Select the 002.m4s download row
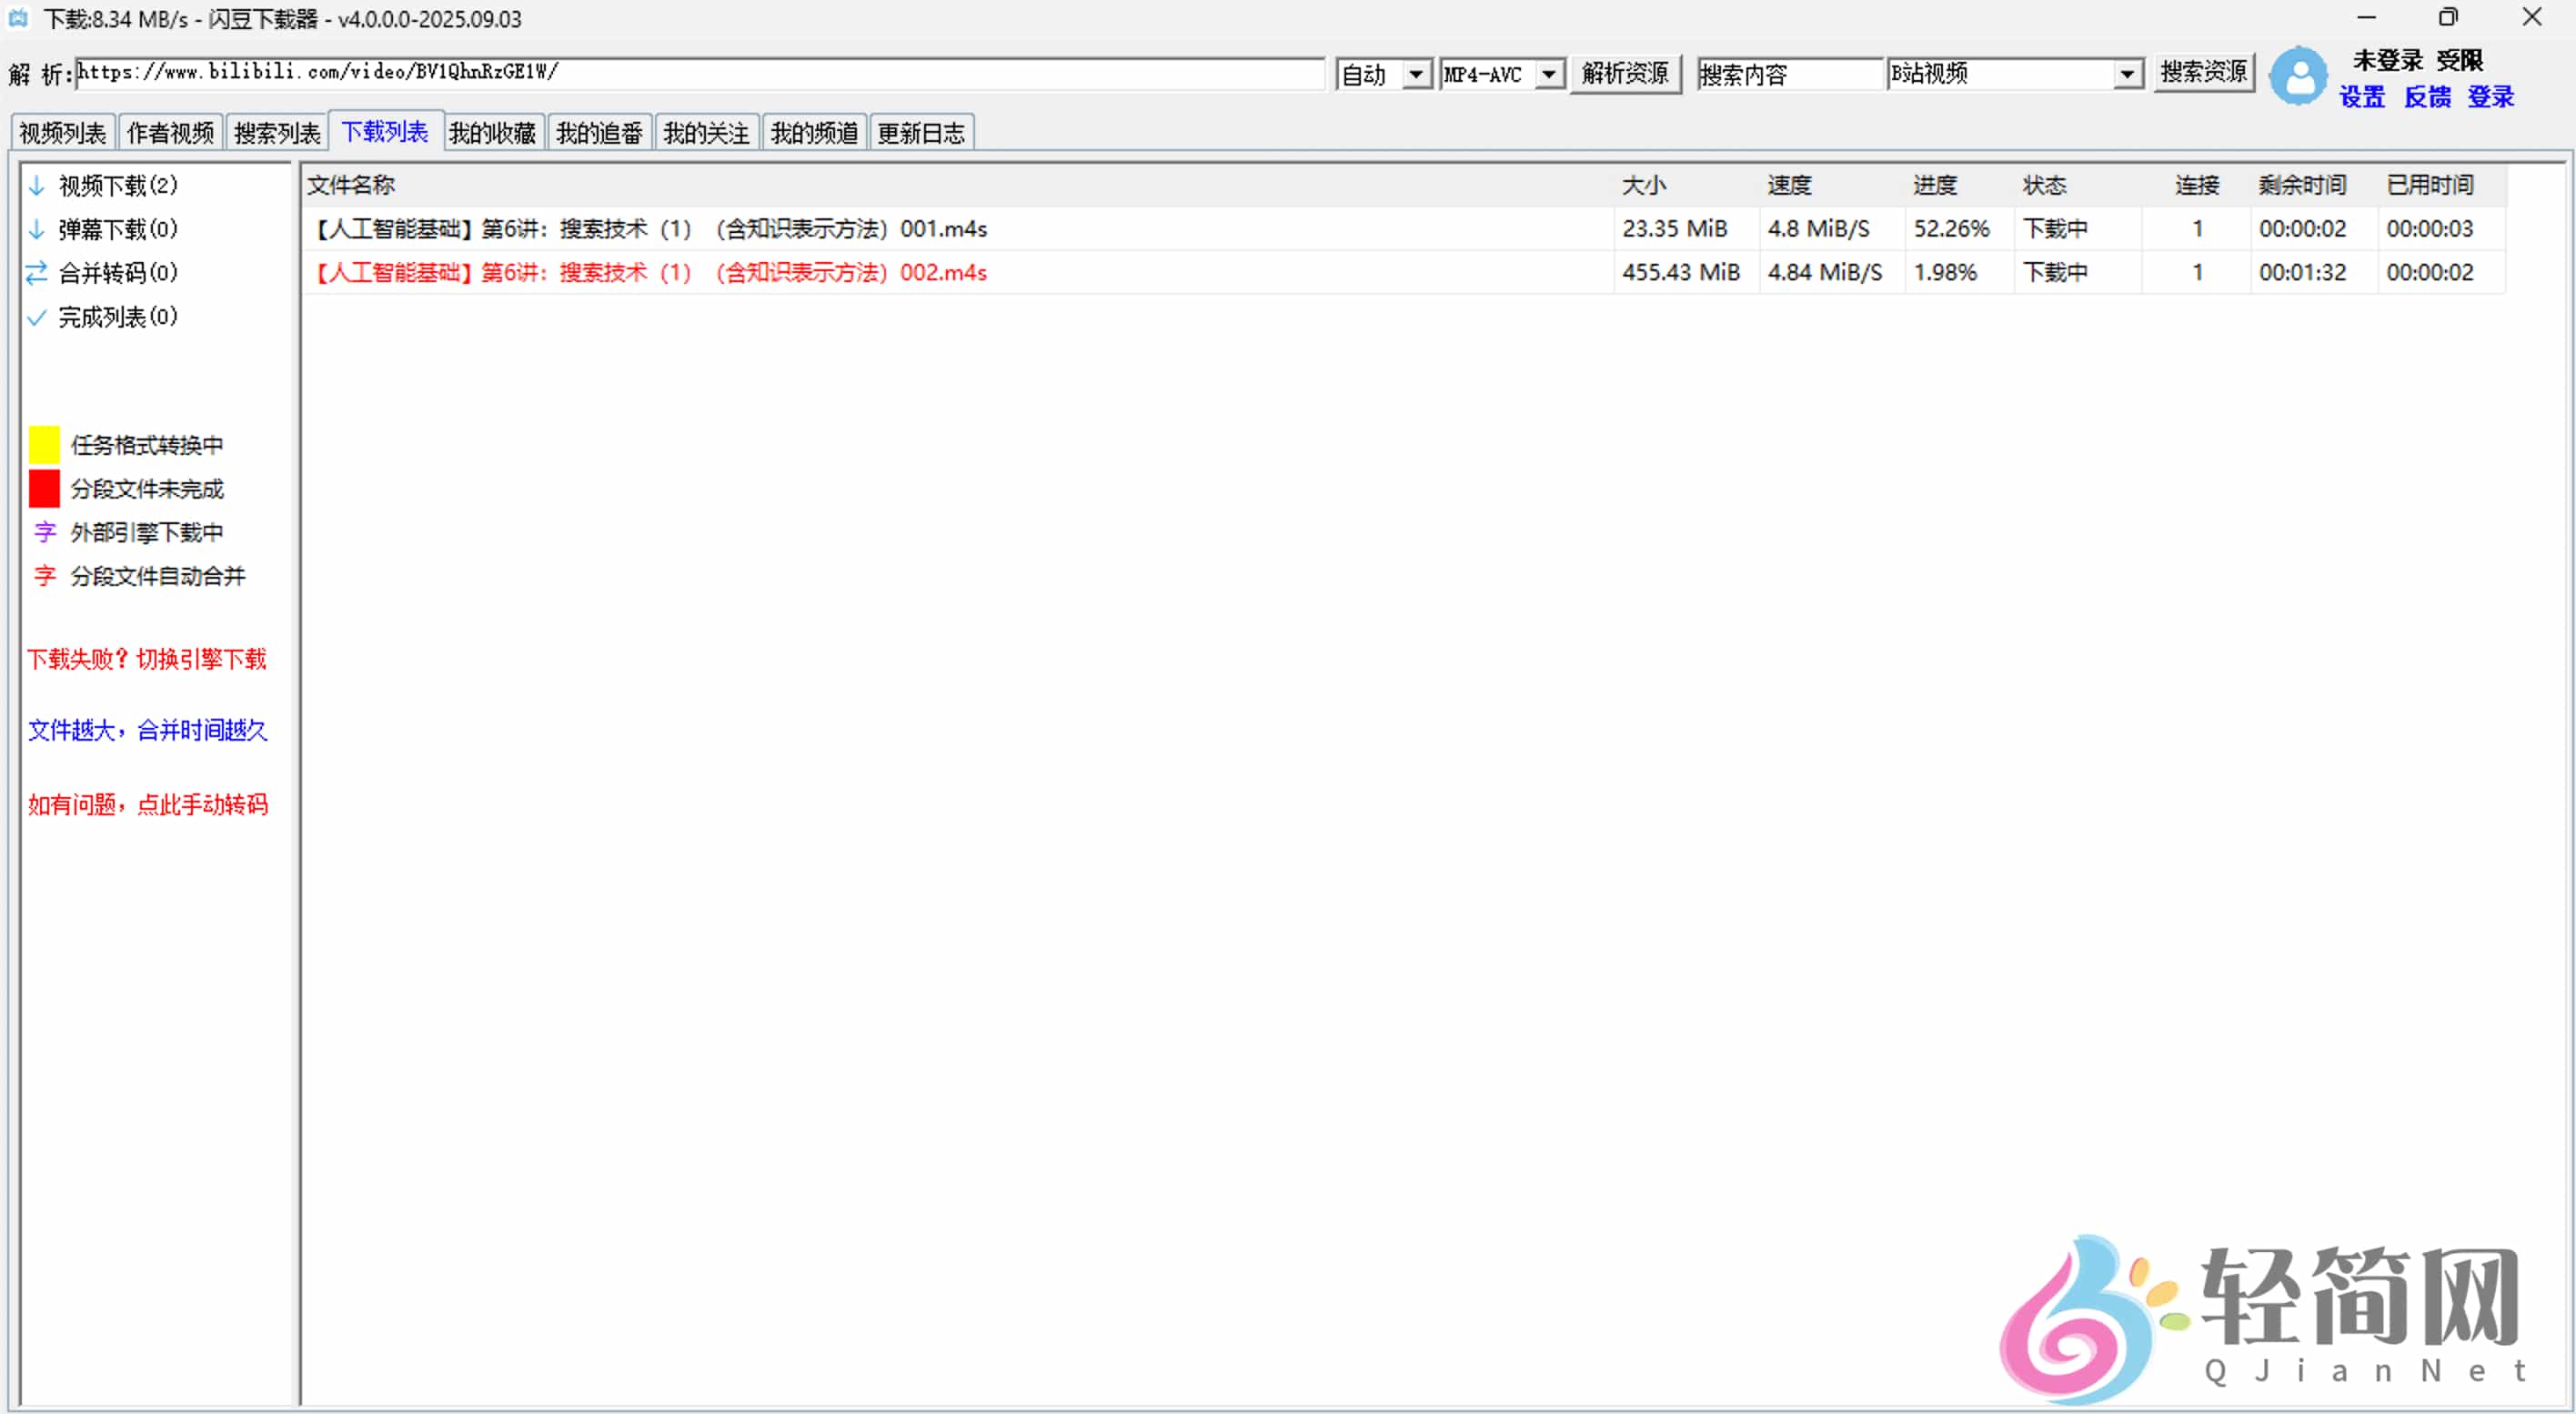2576x1414 pixels. (x=652, y=272)
